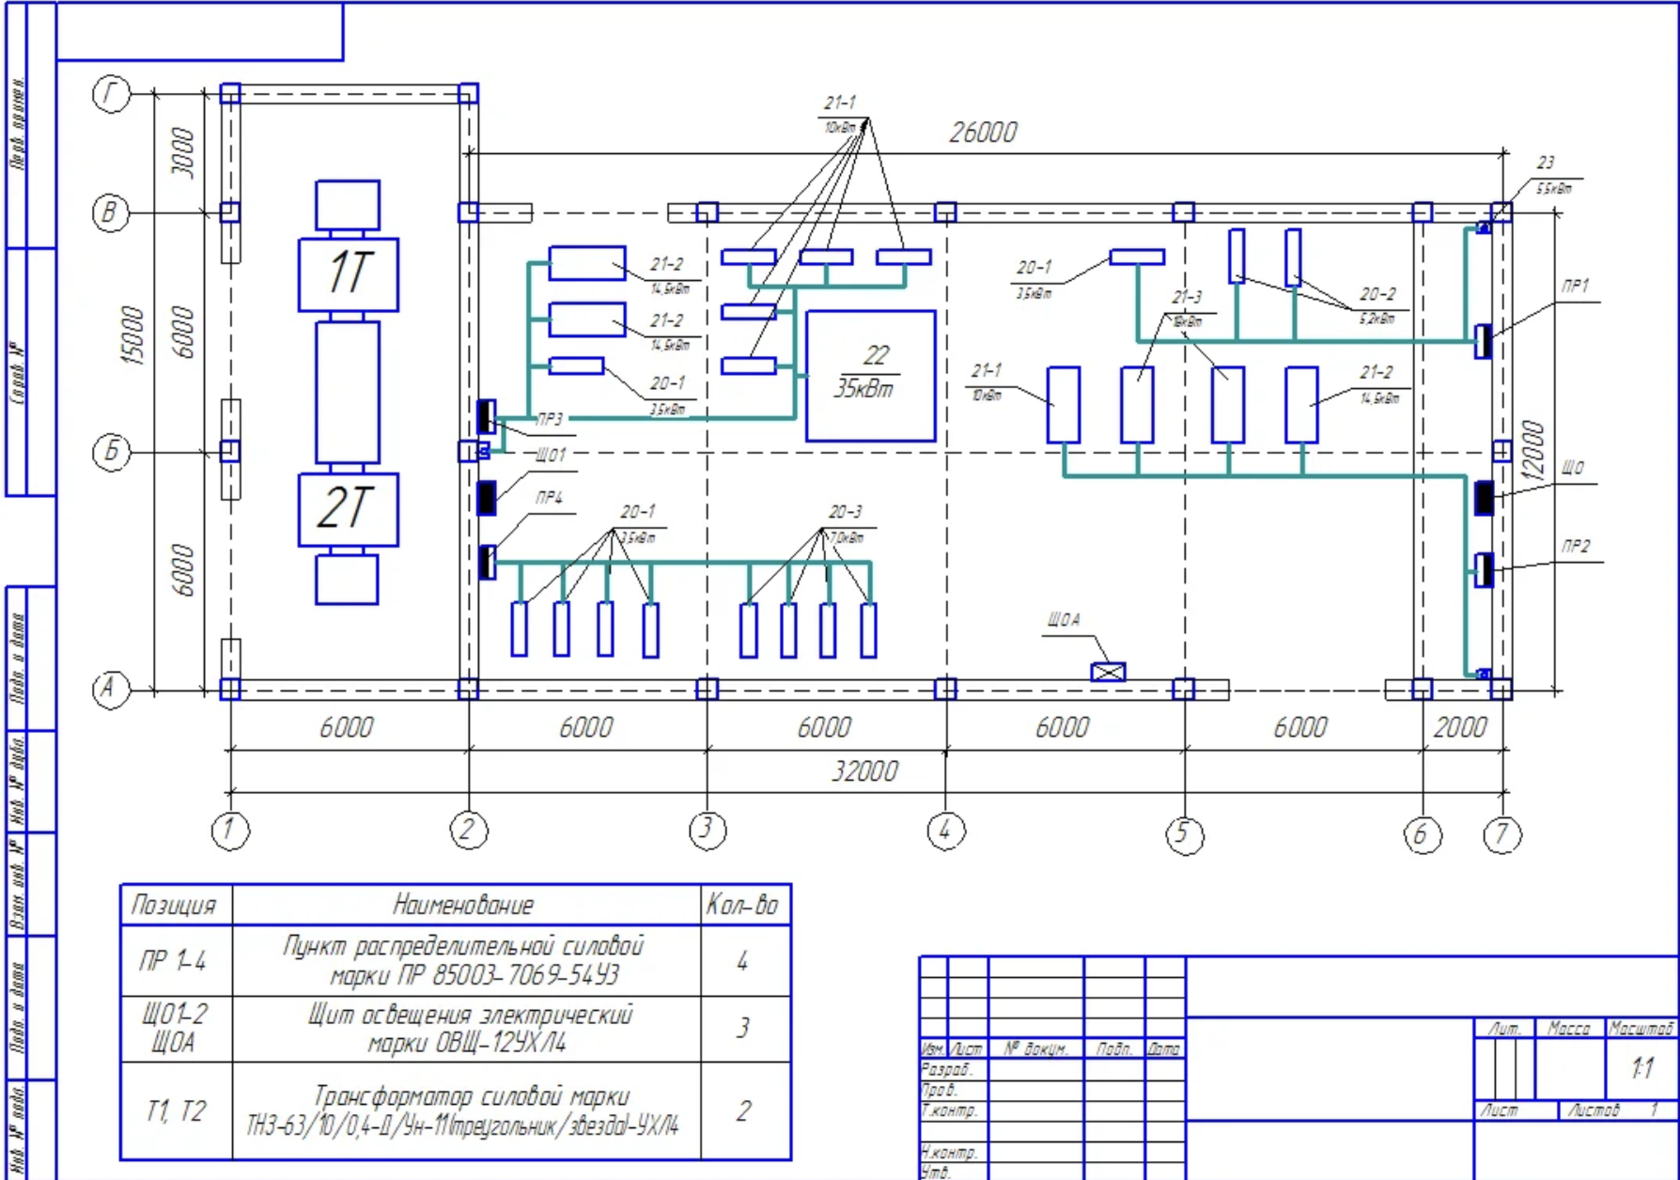Image resolution: width=1680 pixels, height=1180 pixels.
Task: Click the 26000 dimension text
Action: pos(983,132)
